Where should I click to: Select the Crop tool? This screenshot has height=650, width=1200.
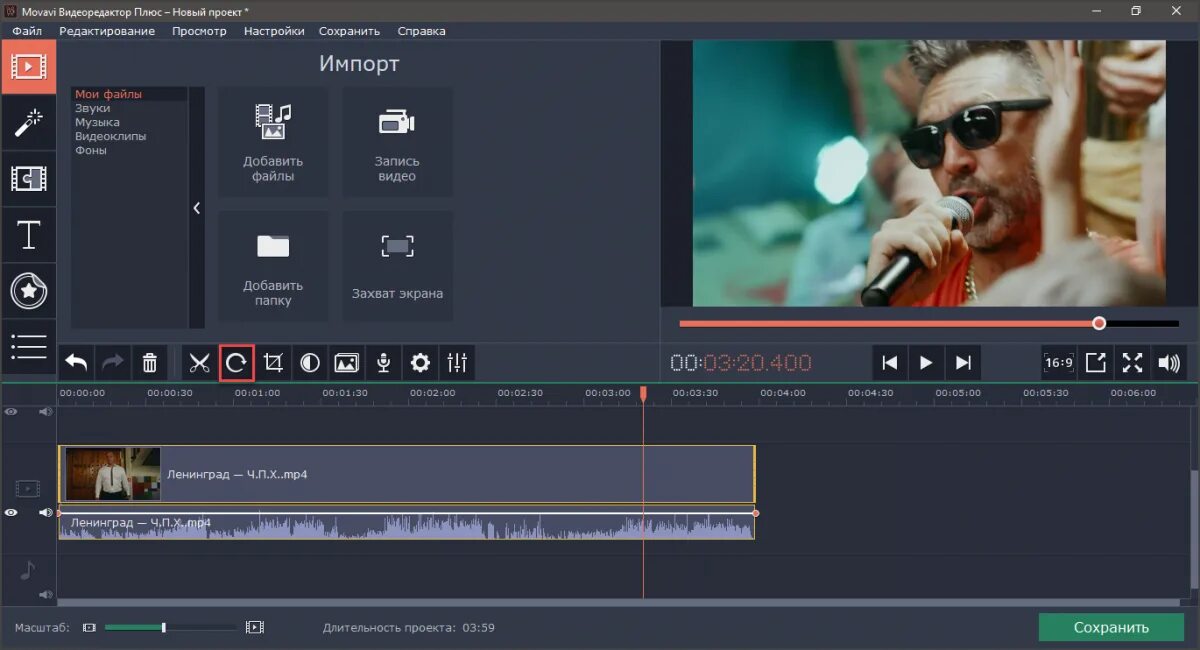(x=273, y=362)
